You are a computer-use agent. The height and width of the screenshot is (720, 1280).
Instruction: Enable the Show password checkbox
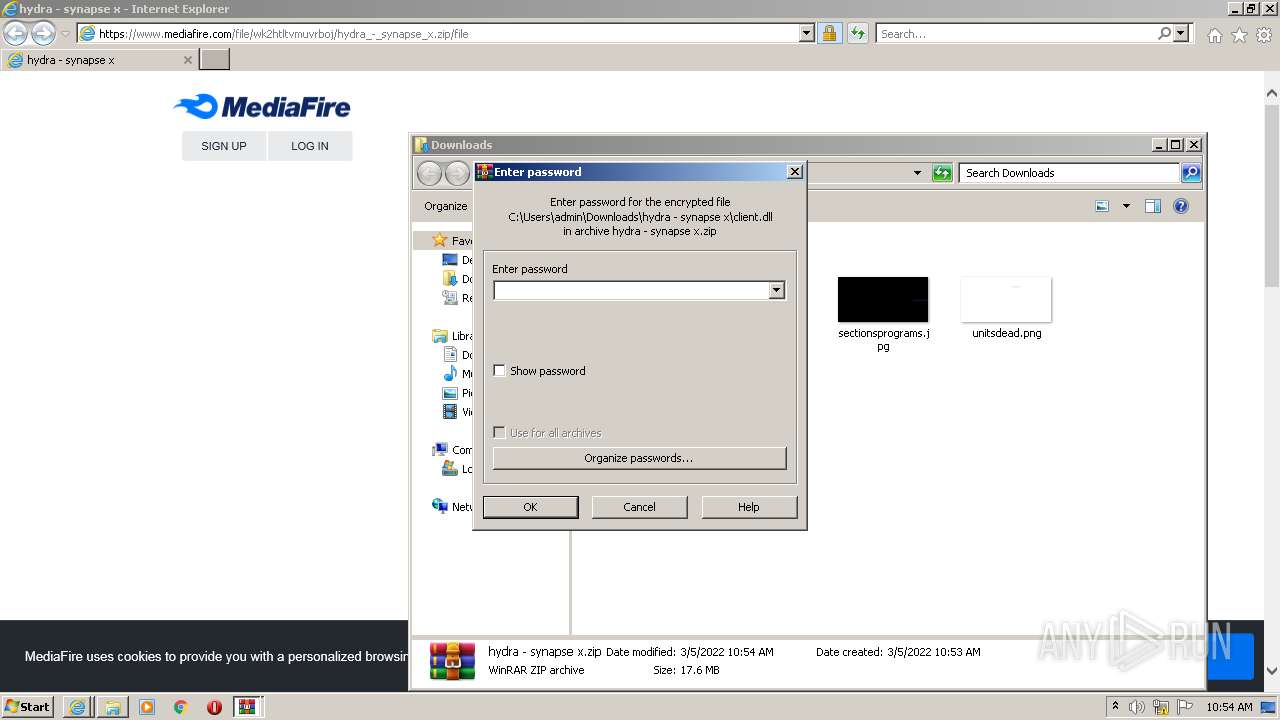[x=500, y=371]
